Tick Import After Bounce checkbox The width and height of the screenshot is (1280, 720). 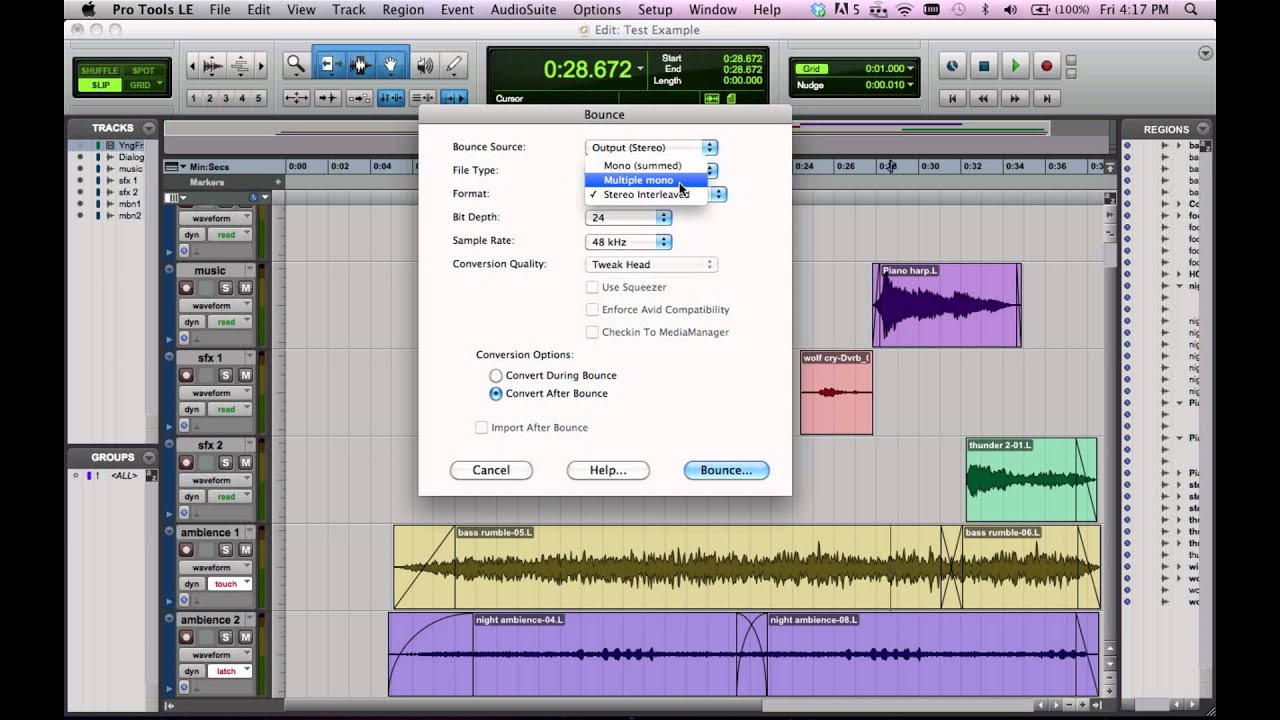coord(481,427)
